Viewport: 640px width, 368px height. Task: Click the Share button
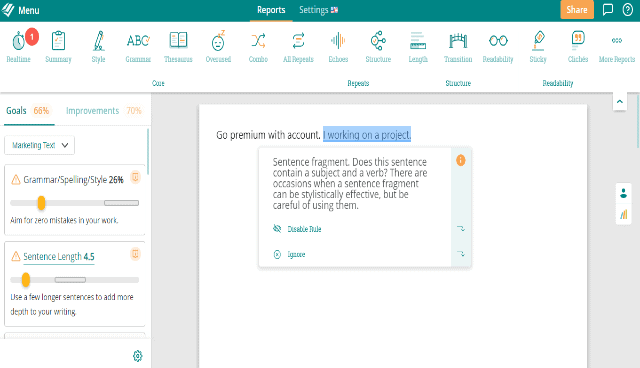(x=577, y=10)
